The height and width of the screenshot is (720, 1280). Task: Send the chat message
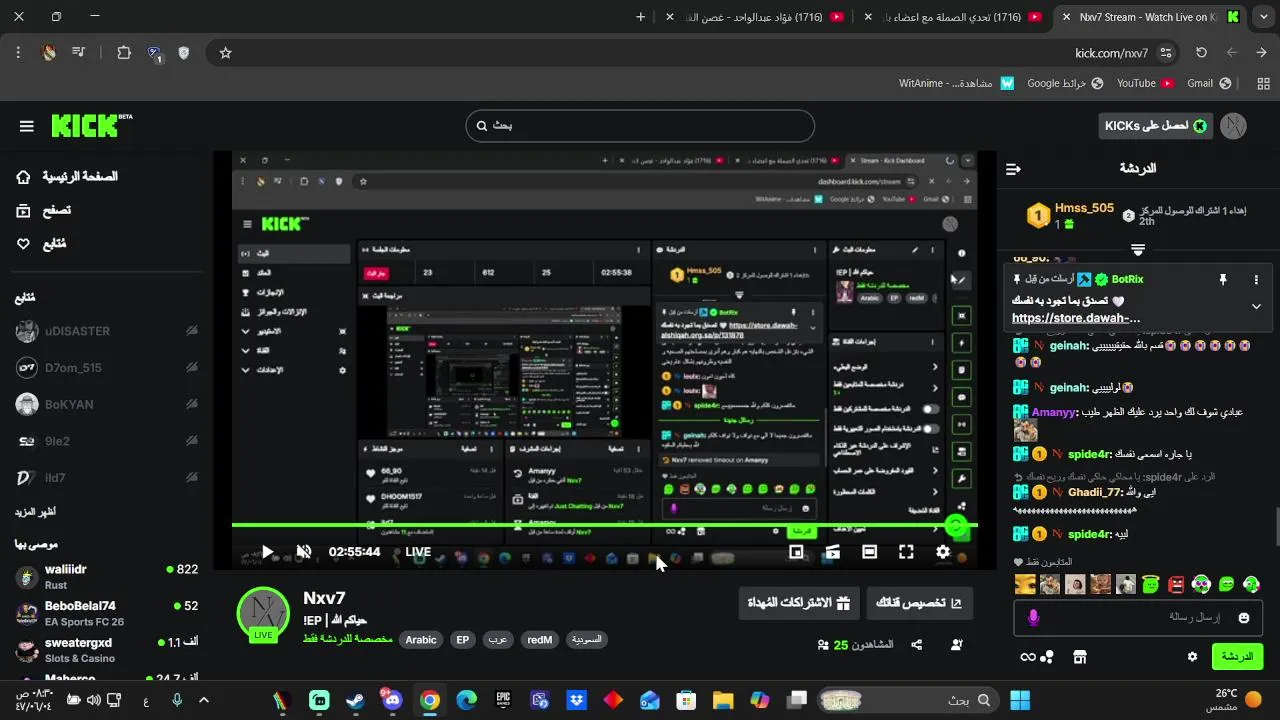coord(1237,657)
